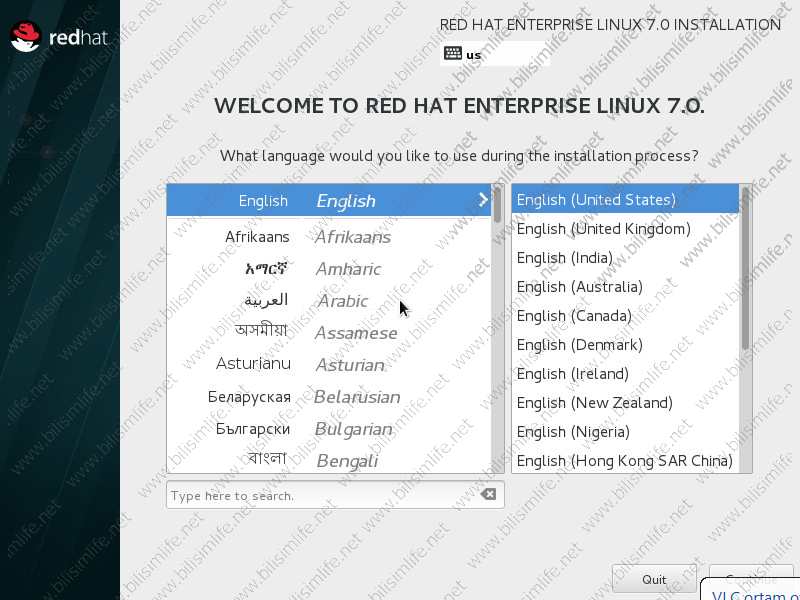Select Asturian as installation language
The height and width of the screenshot is (600, 800).
point(328,365)
